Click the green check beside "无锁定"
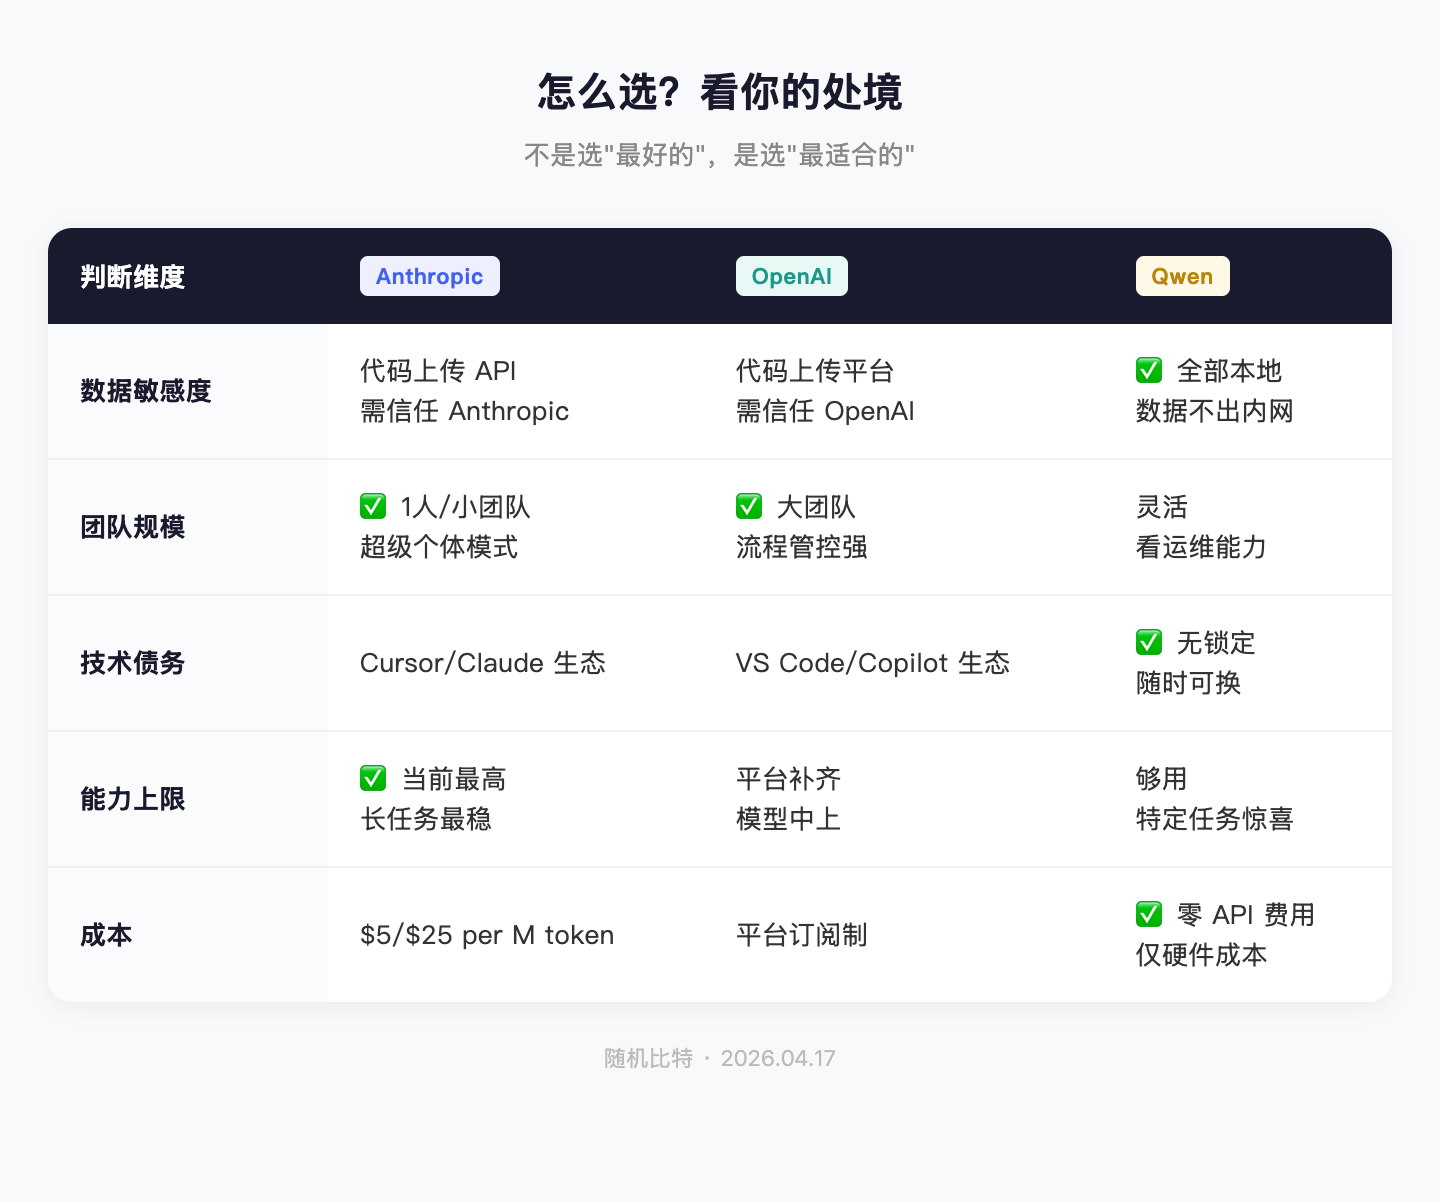 tap(1149, 643)
